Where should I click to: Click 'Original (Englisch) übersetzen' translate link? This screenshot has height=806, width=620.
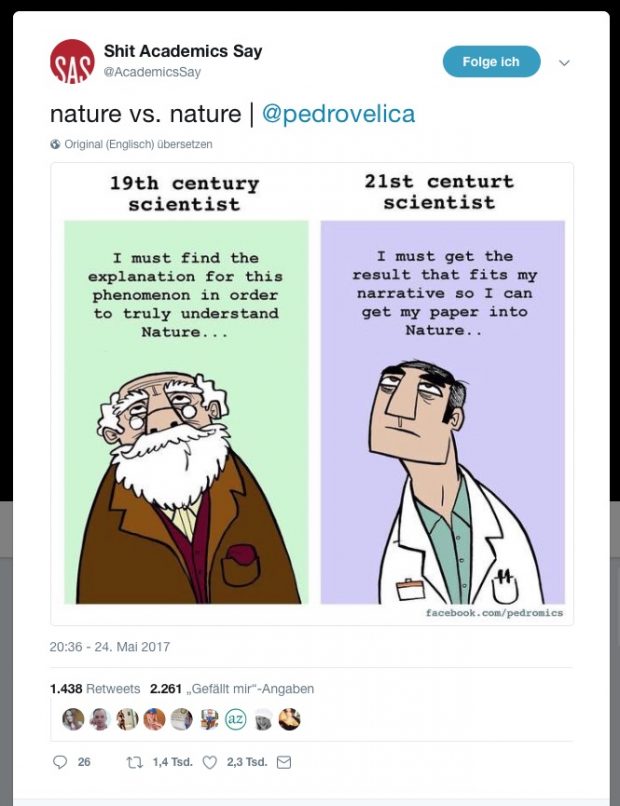pyautogui.click(x=138, y=144)
